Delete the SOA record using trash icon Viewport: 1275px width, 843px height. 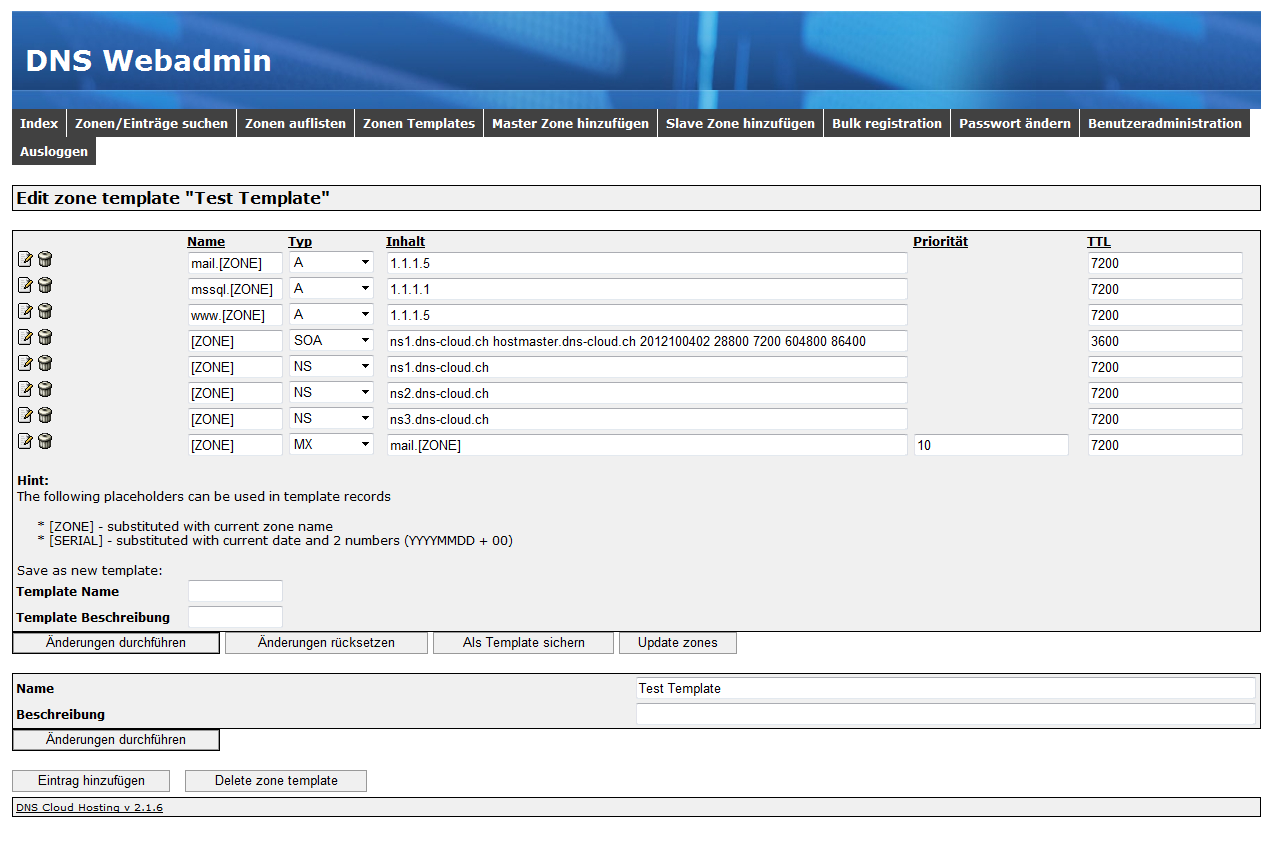(x=45, y=338)
